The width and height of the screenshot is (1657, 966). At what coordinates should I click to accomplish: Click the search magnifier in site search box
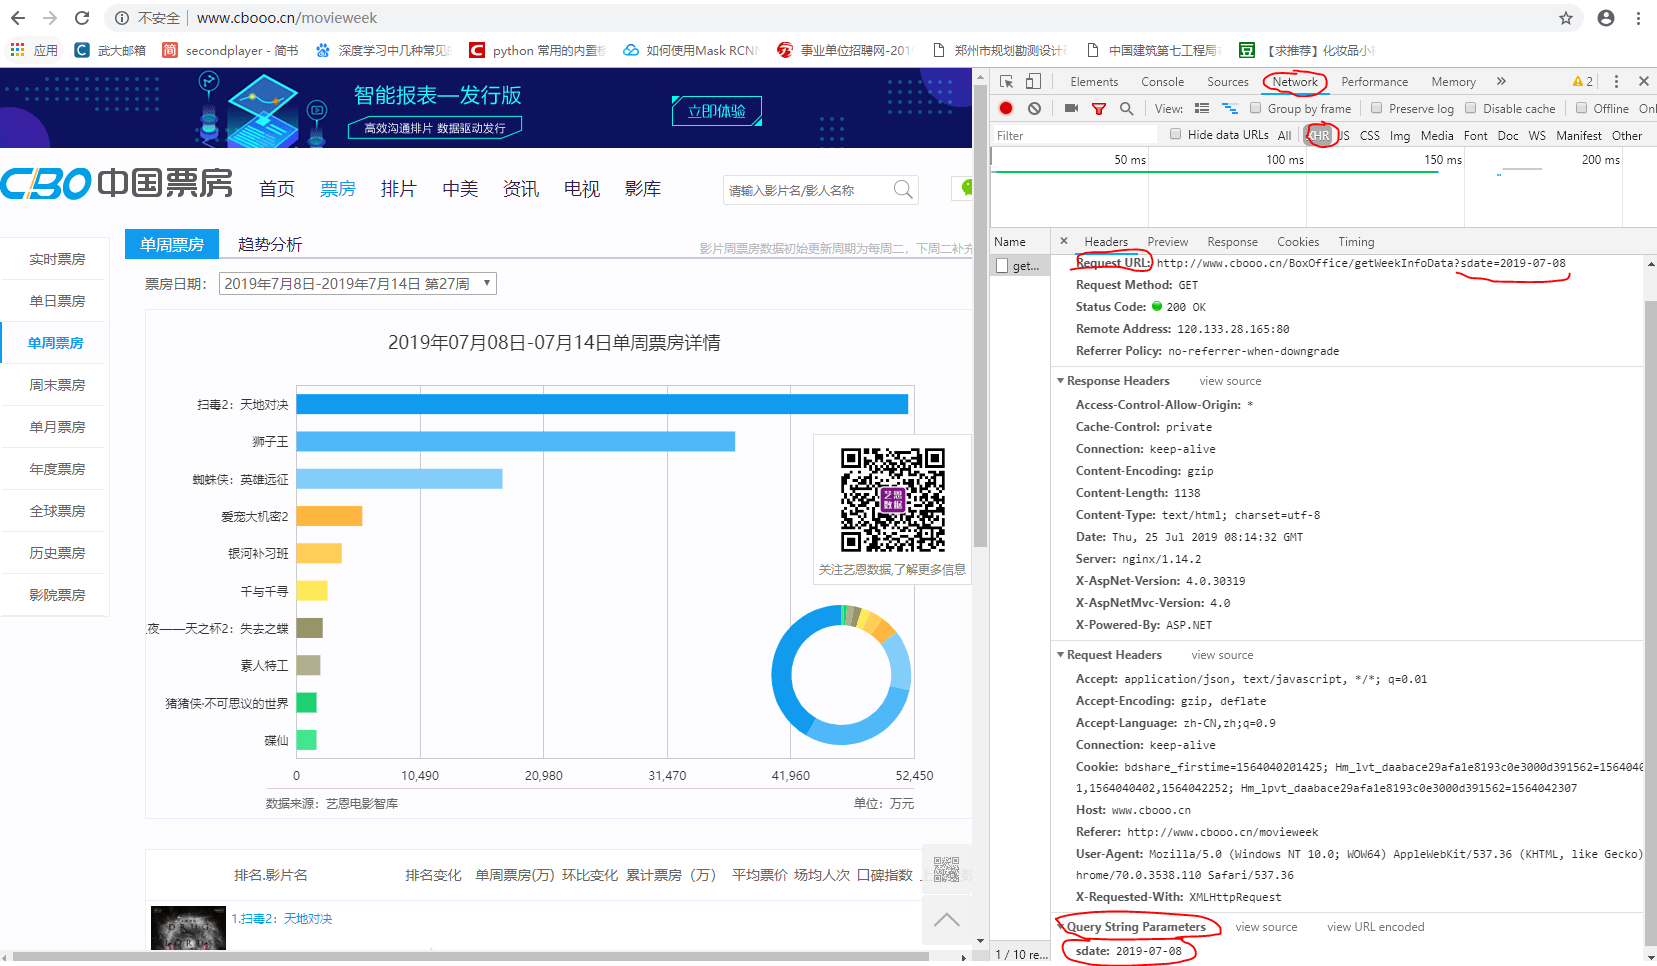pos(903,189)
